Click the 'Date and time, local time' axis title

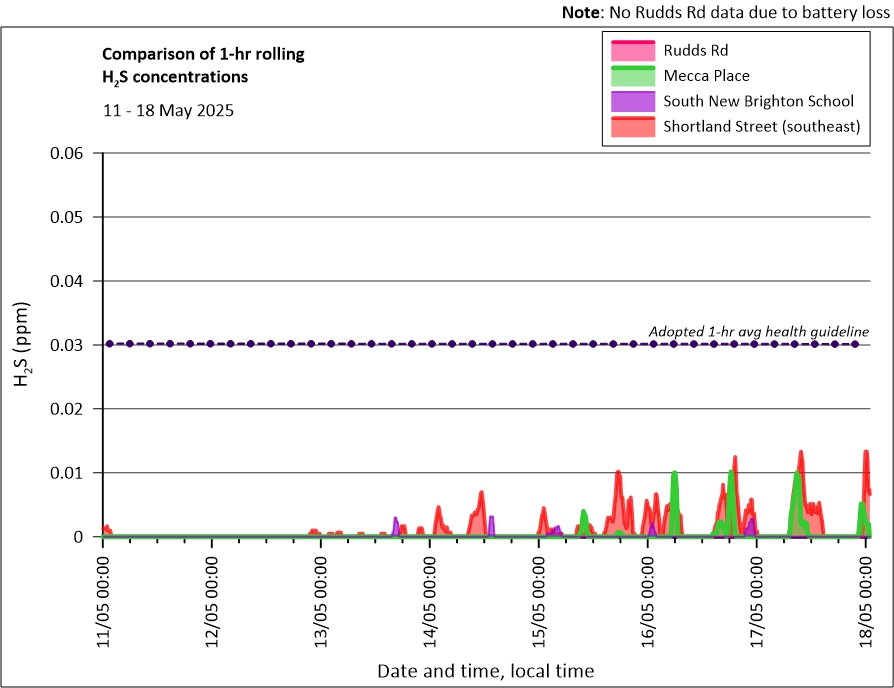485,670
